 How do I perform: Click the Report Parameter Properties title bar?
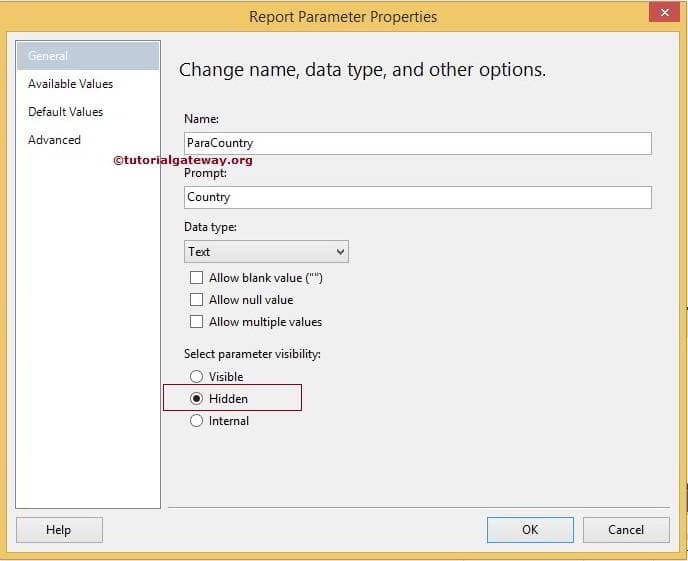coord(343,16)
